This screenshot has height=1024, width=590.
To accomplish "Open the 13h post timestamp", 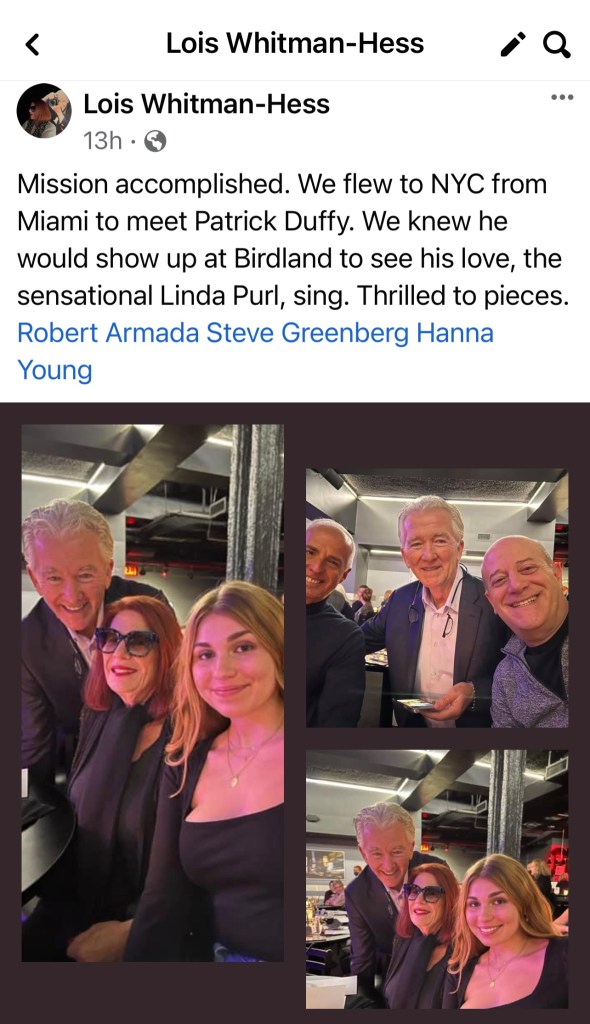I will coord(103,140).
